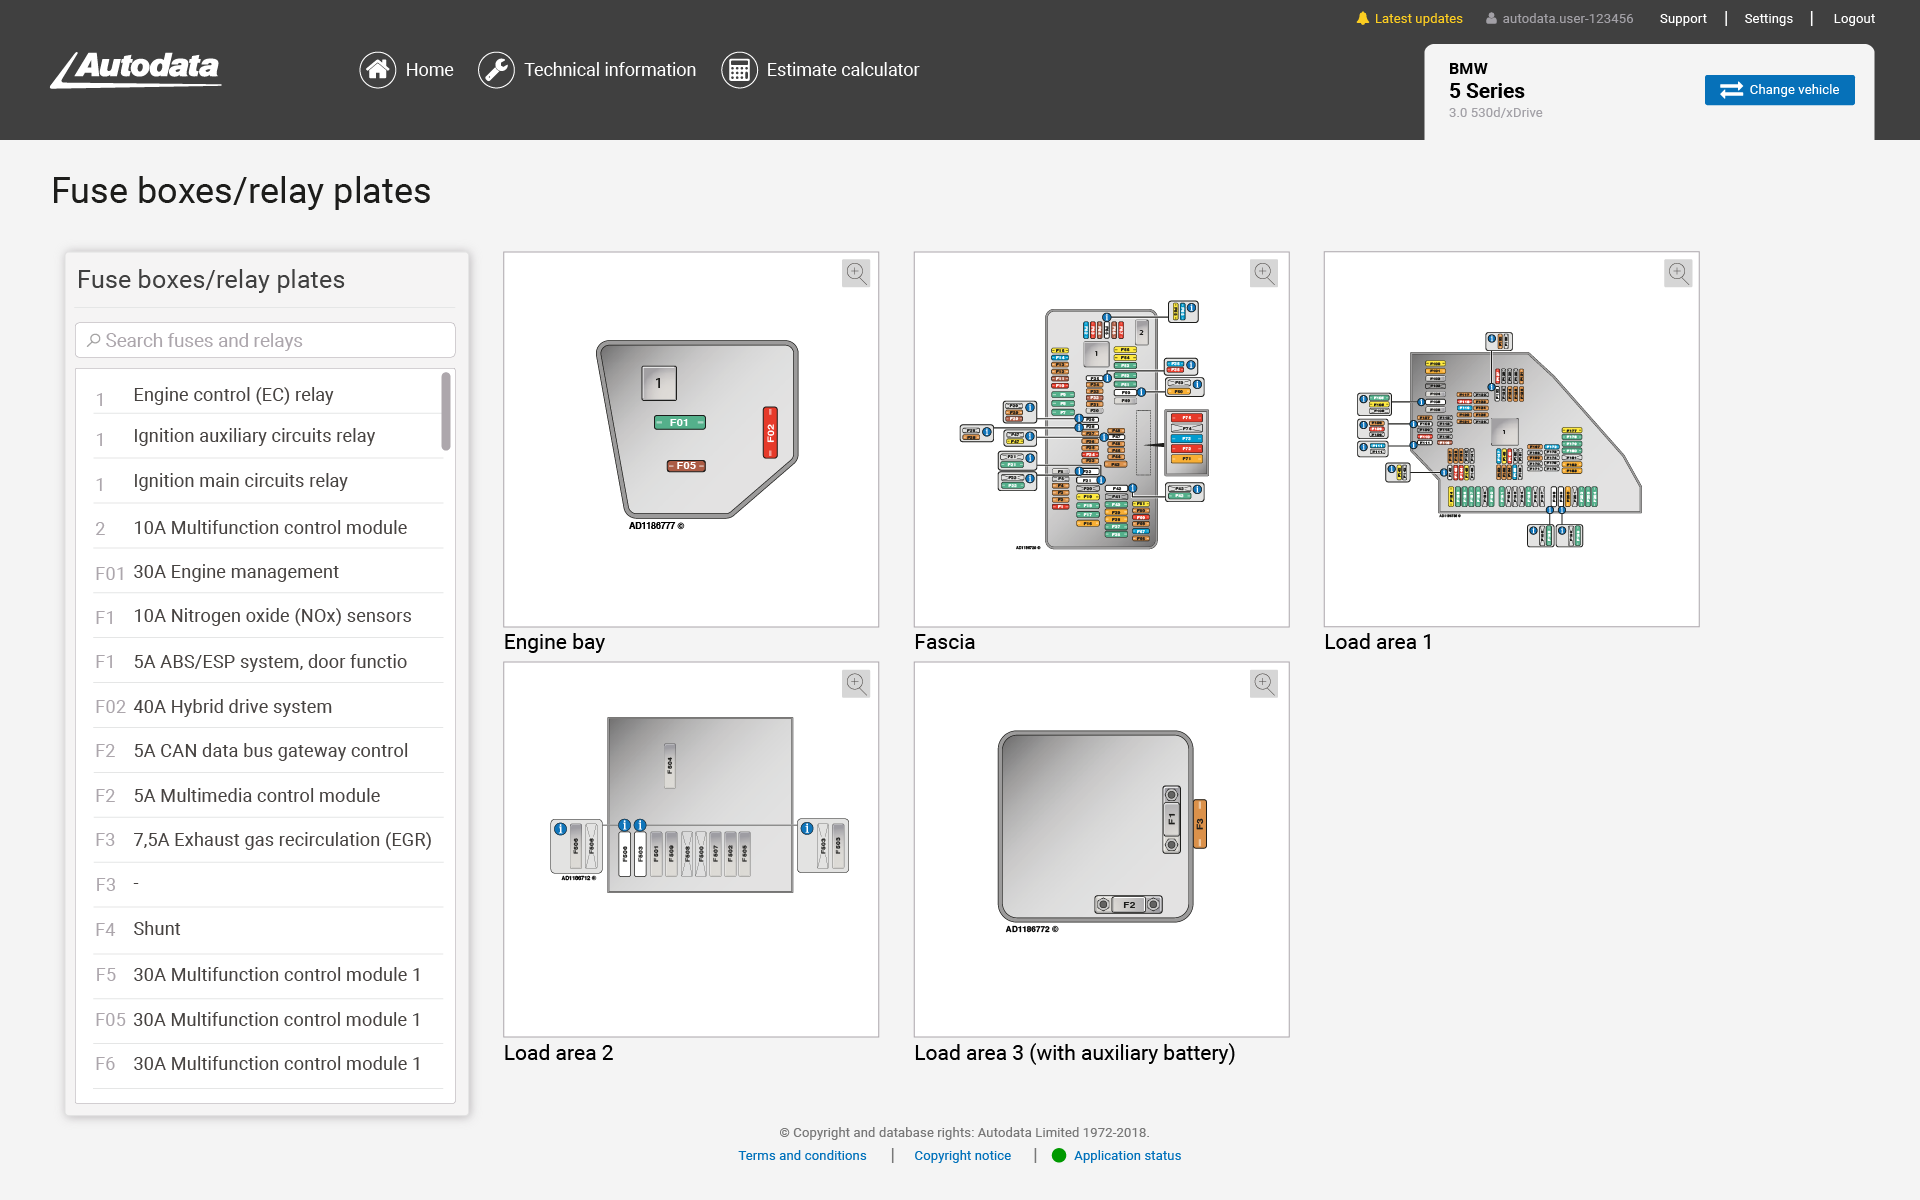1920x1200 pixels.
Task: Open Settings in top bar
Action: (x=1768, y=19)
